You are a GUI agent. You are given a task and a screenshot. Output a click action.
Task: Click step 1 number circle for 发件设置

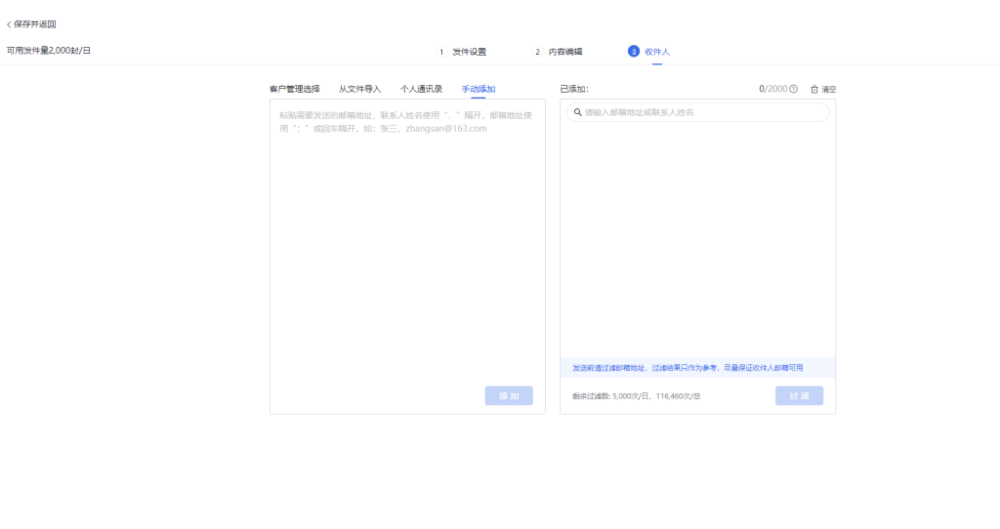point(441,51)
